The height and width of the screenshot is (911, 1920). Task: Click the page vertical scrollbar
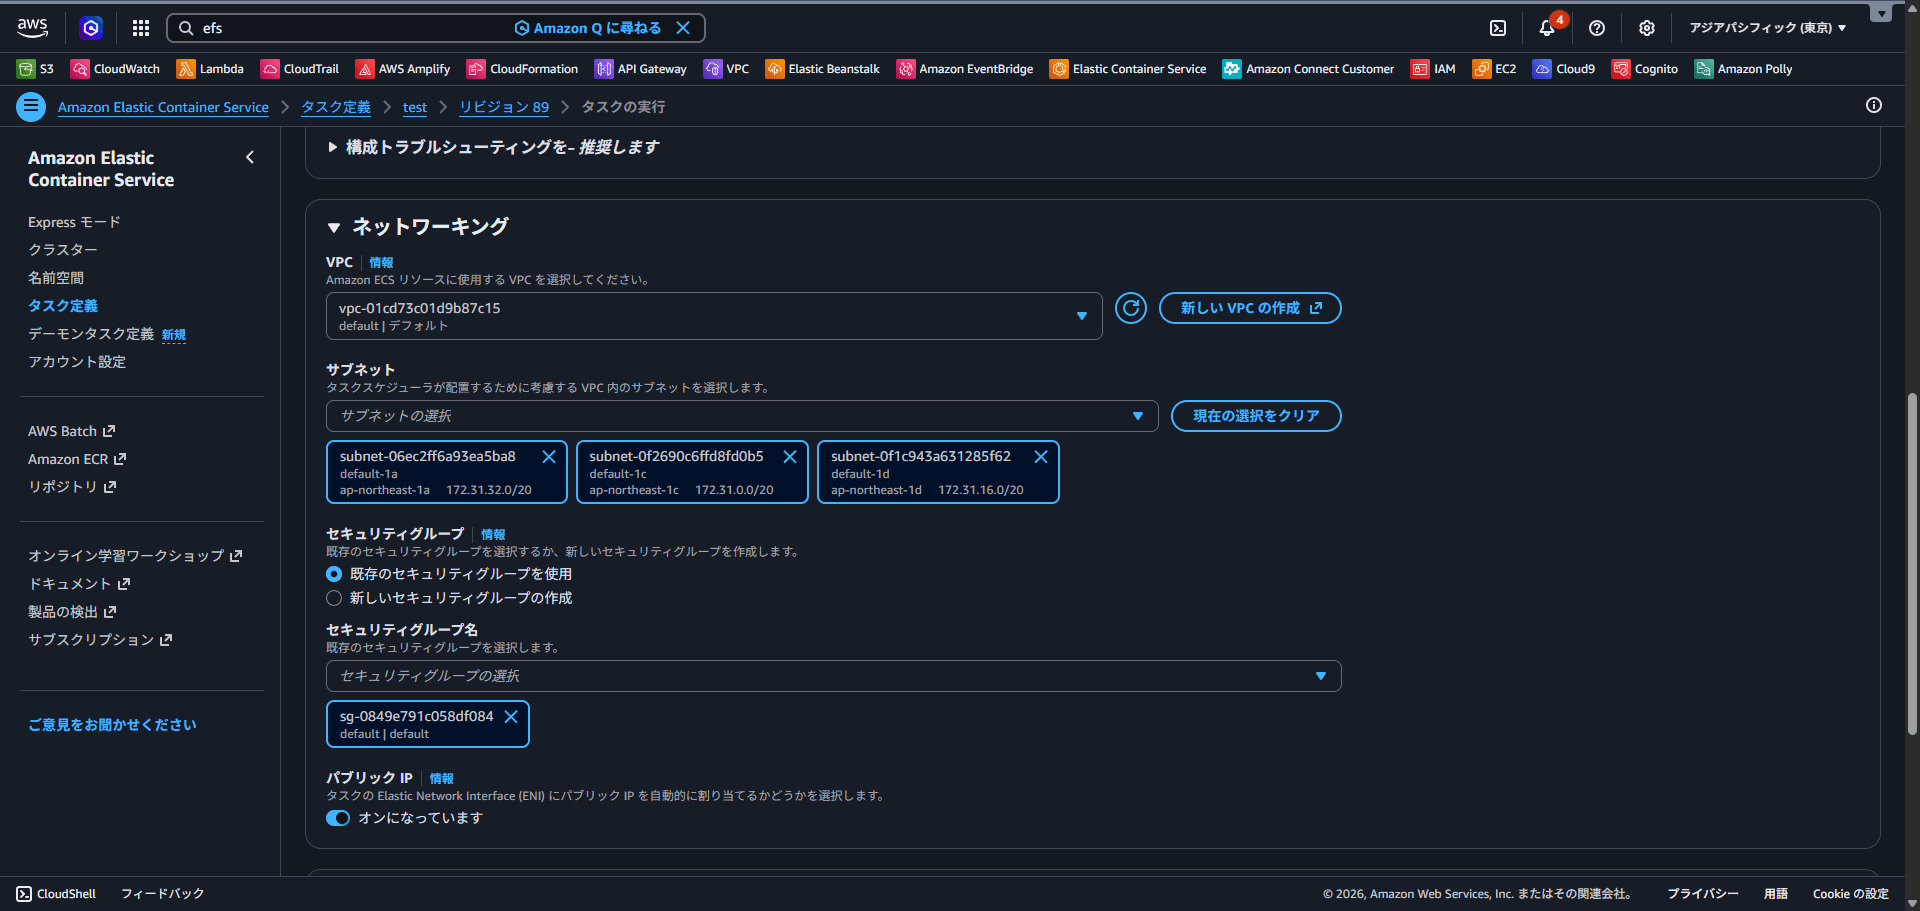[1912, 565]
